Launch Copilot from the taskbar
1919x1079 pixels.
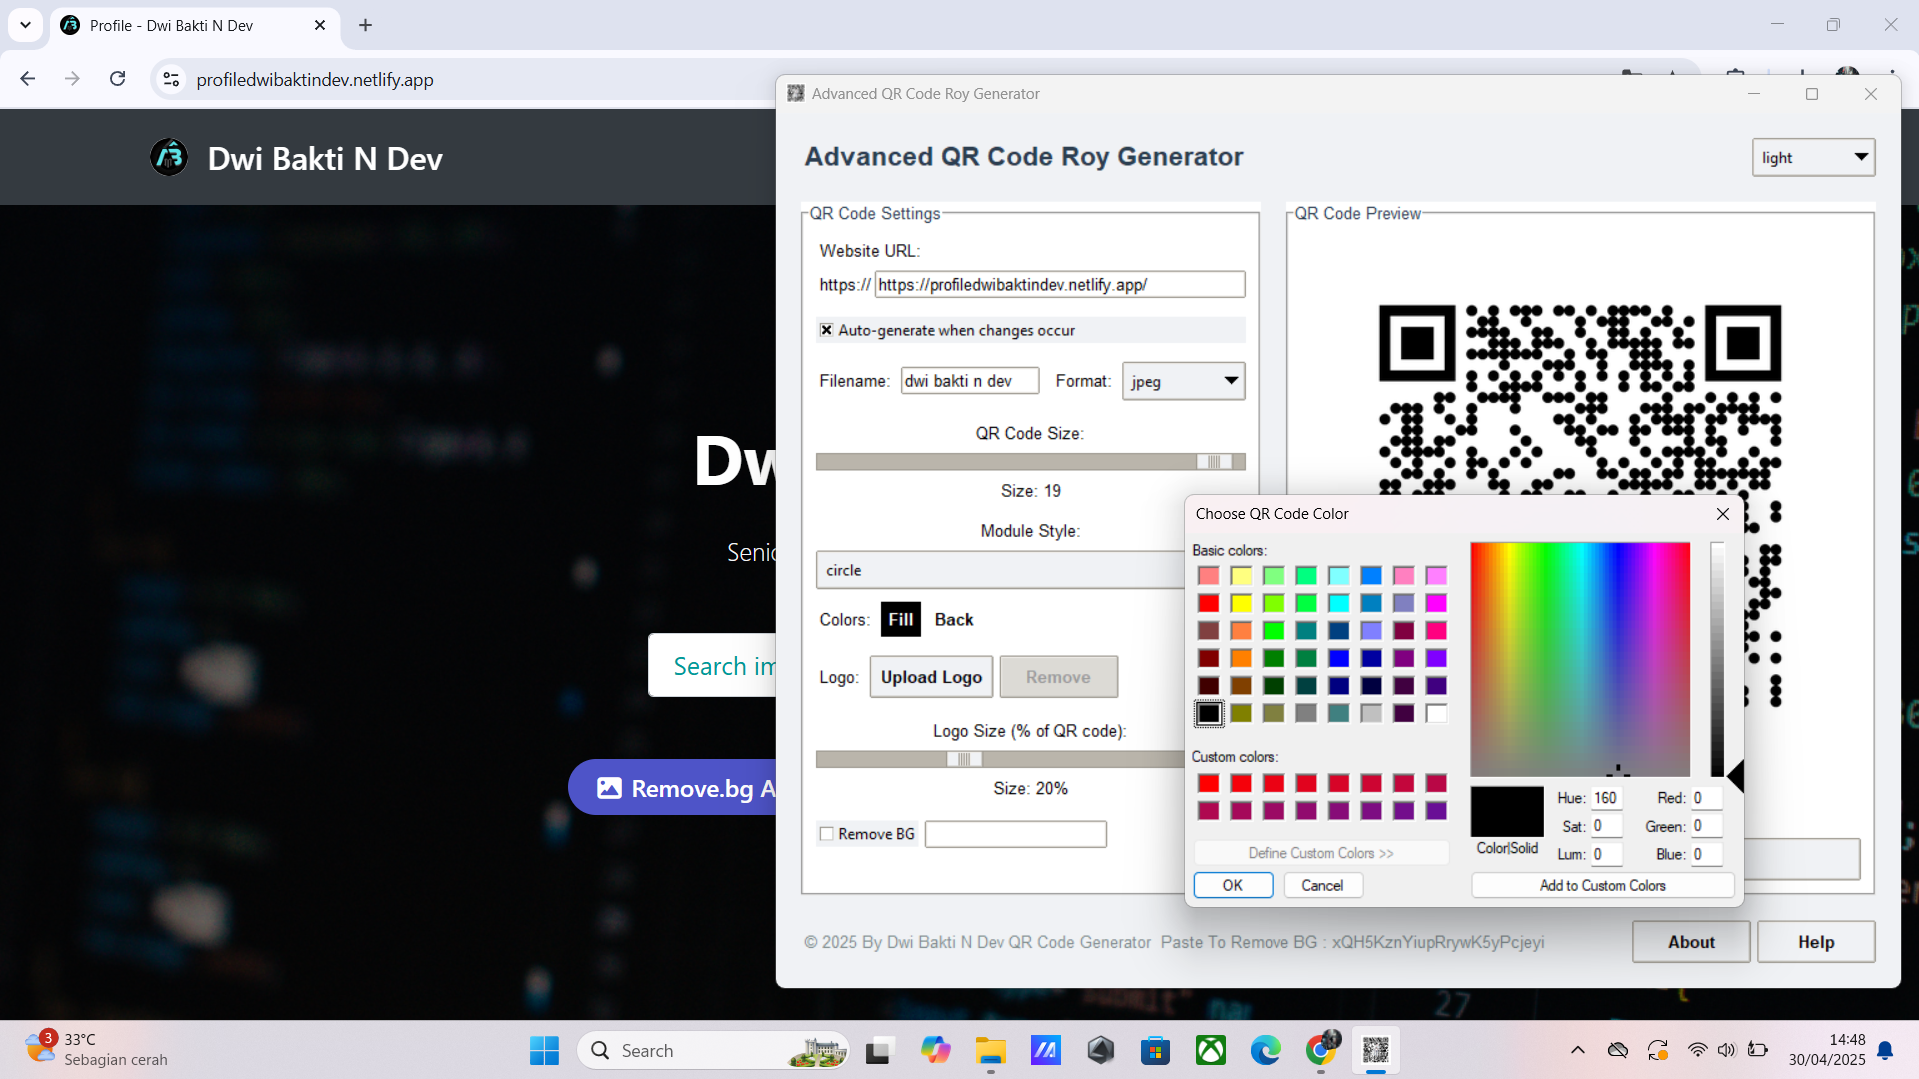point(936,1050)
